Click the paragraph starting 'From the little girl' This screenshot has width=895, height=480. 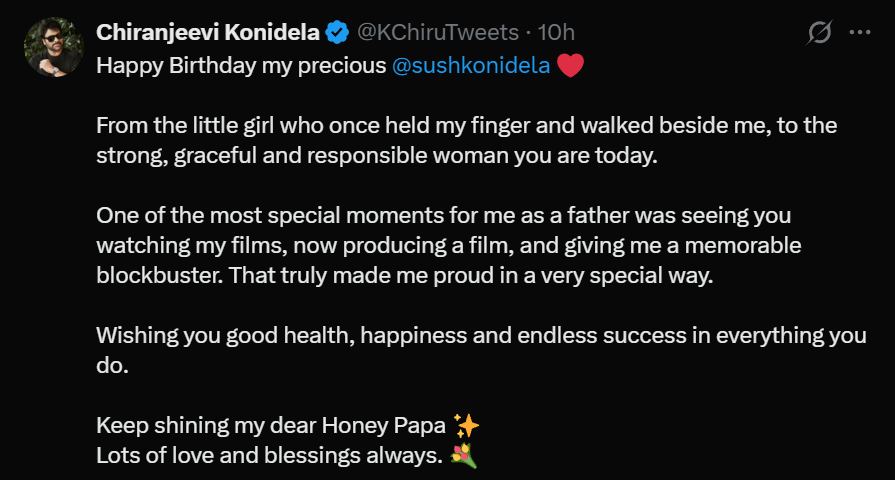466,142
